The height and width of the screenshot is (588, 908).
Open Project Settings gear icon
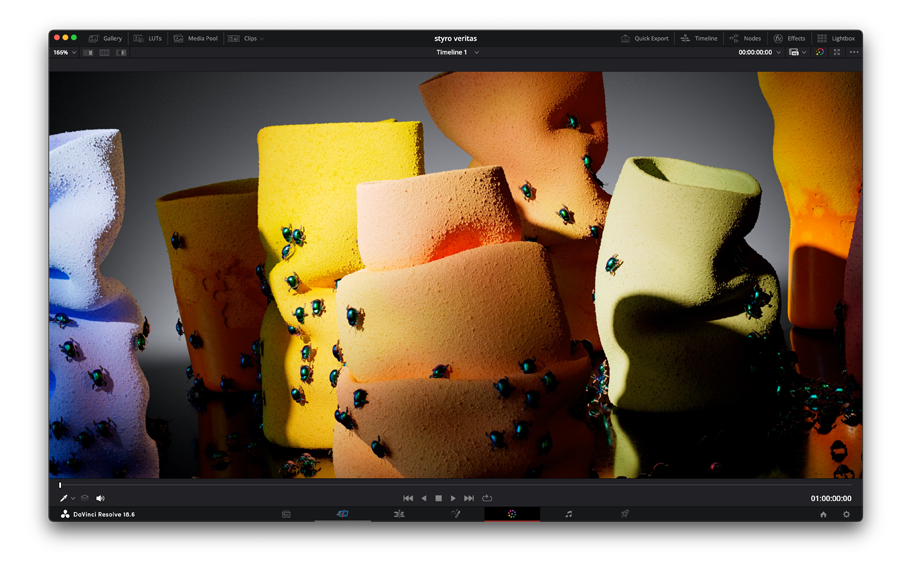tap(846, 514)
